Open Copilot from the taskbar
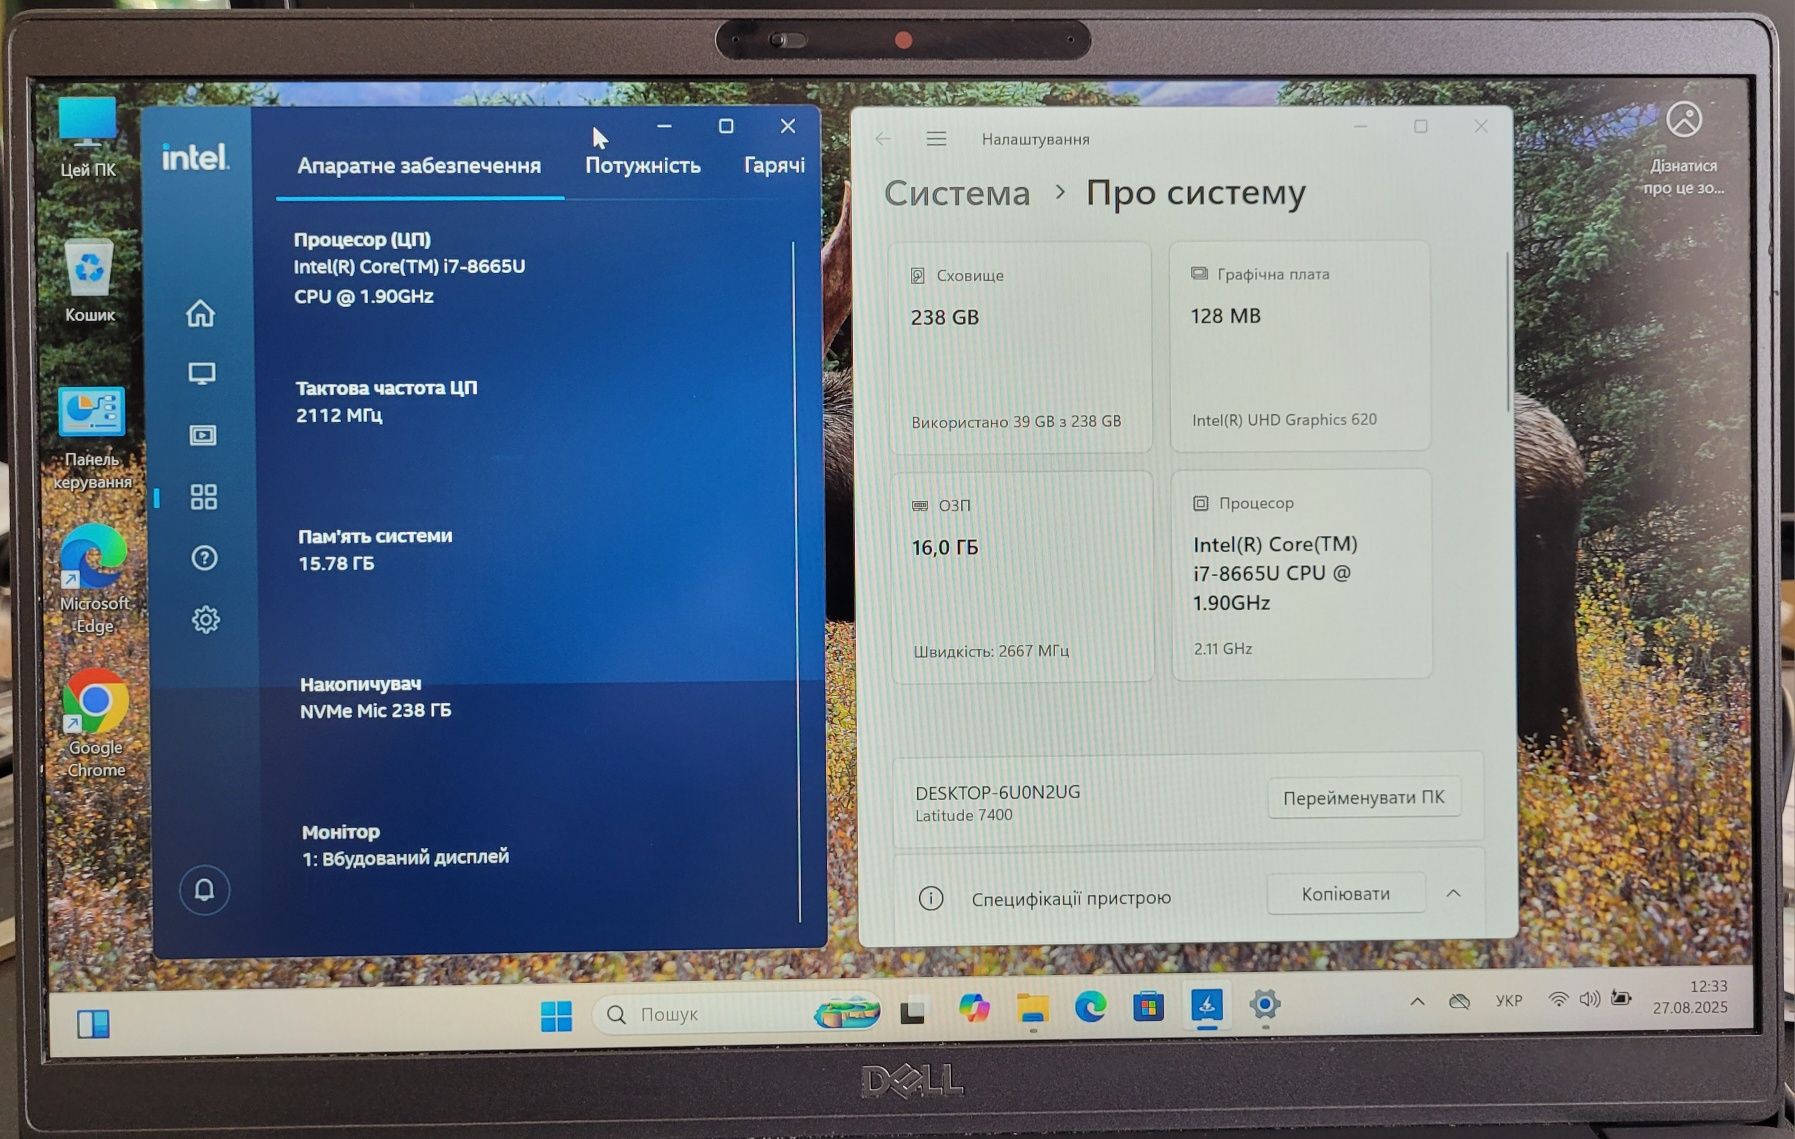This screenshot has width=1795, height=1139. 973,1008
